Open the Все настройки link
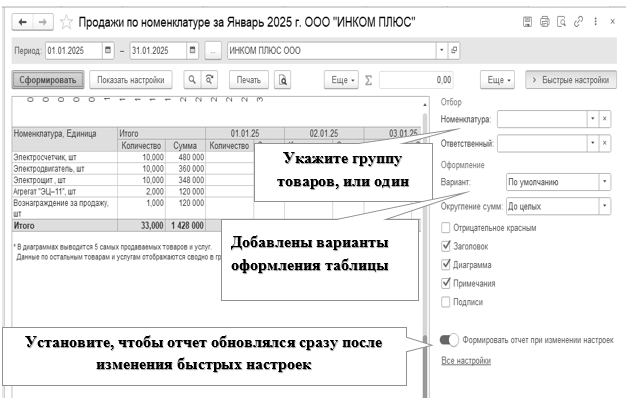The width and height of the screenshot is (633, 398). [x=466, y=361]
